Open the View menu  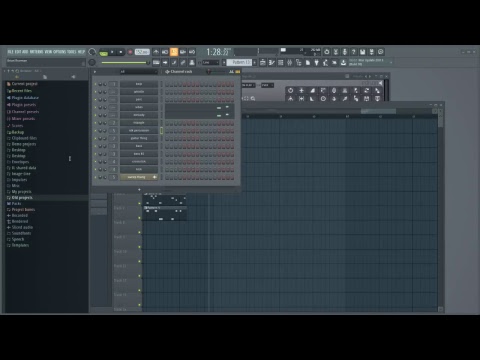click(48, 52)
